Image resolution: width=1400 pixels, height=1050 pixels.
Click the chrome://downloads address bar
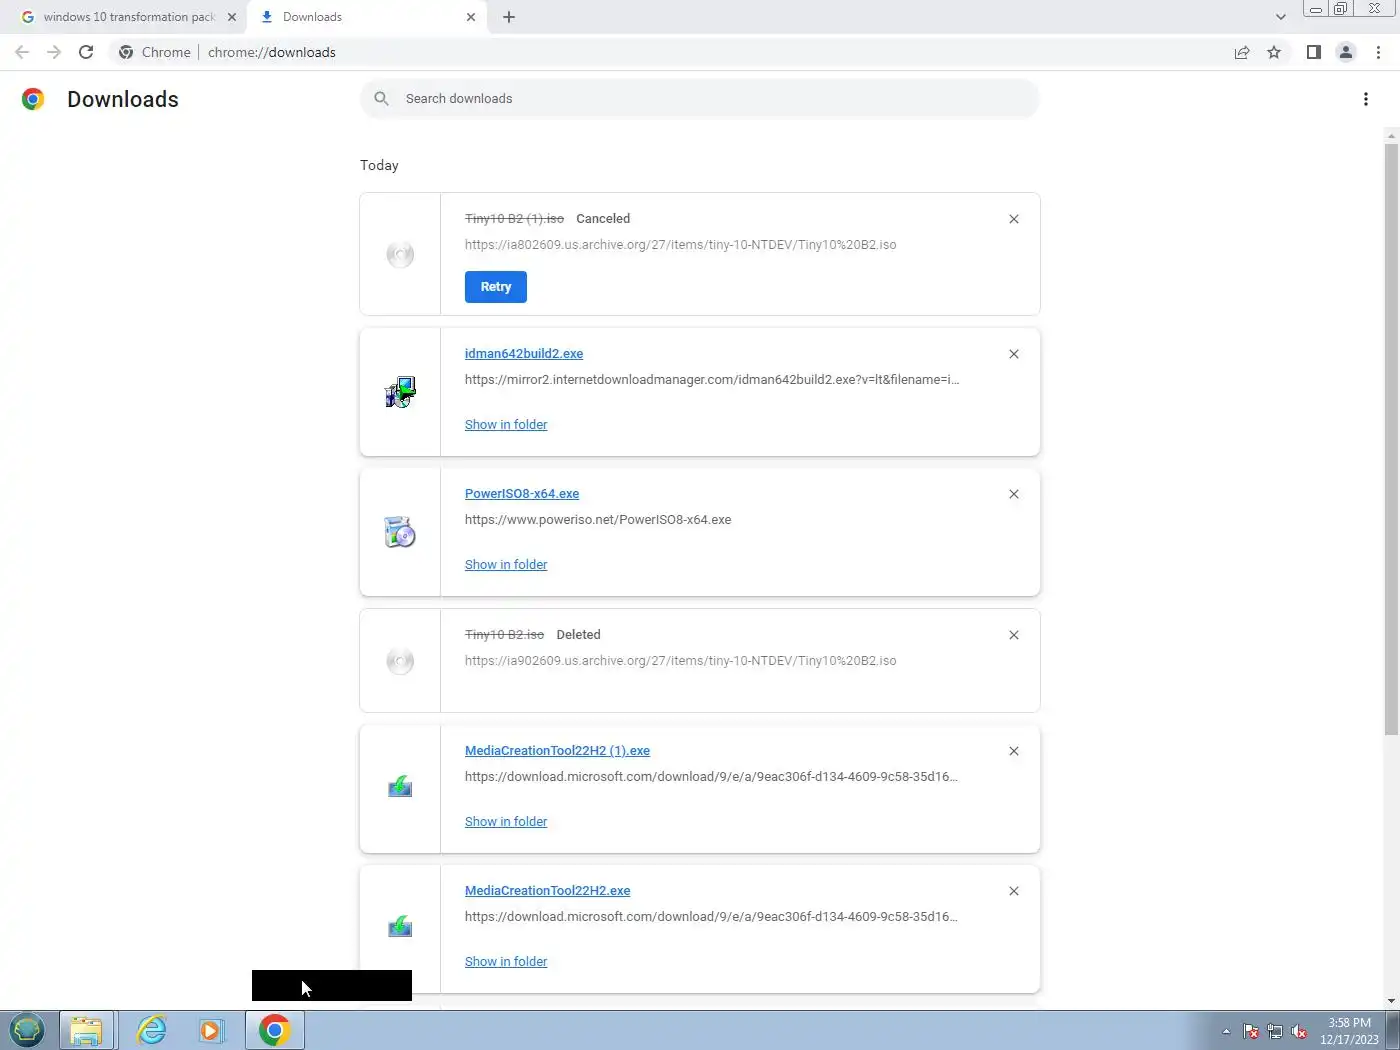click(670, 52)
